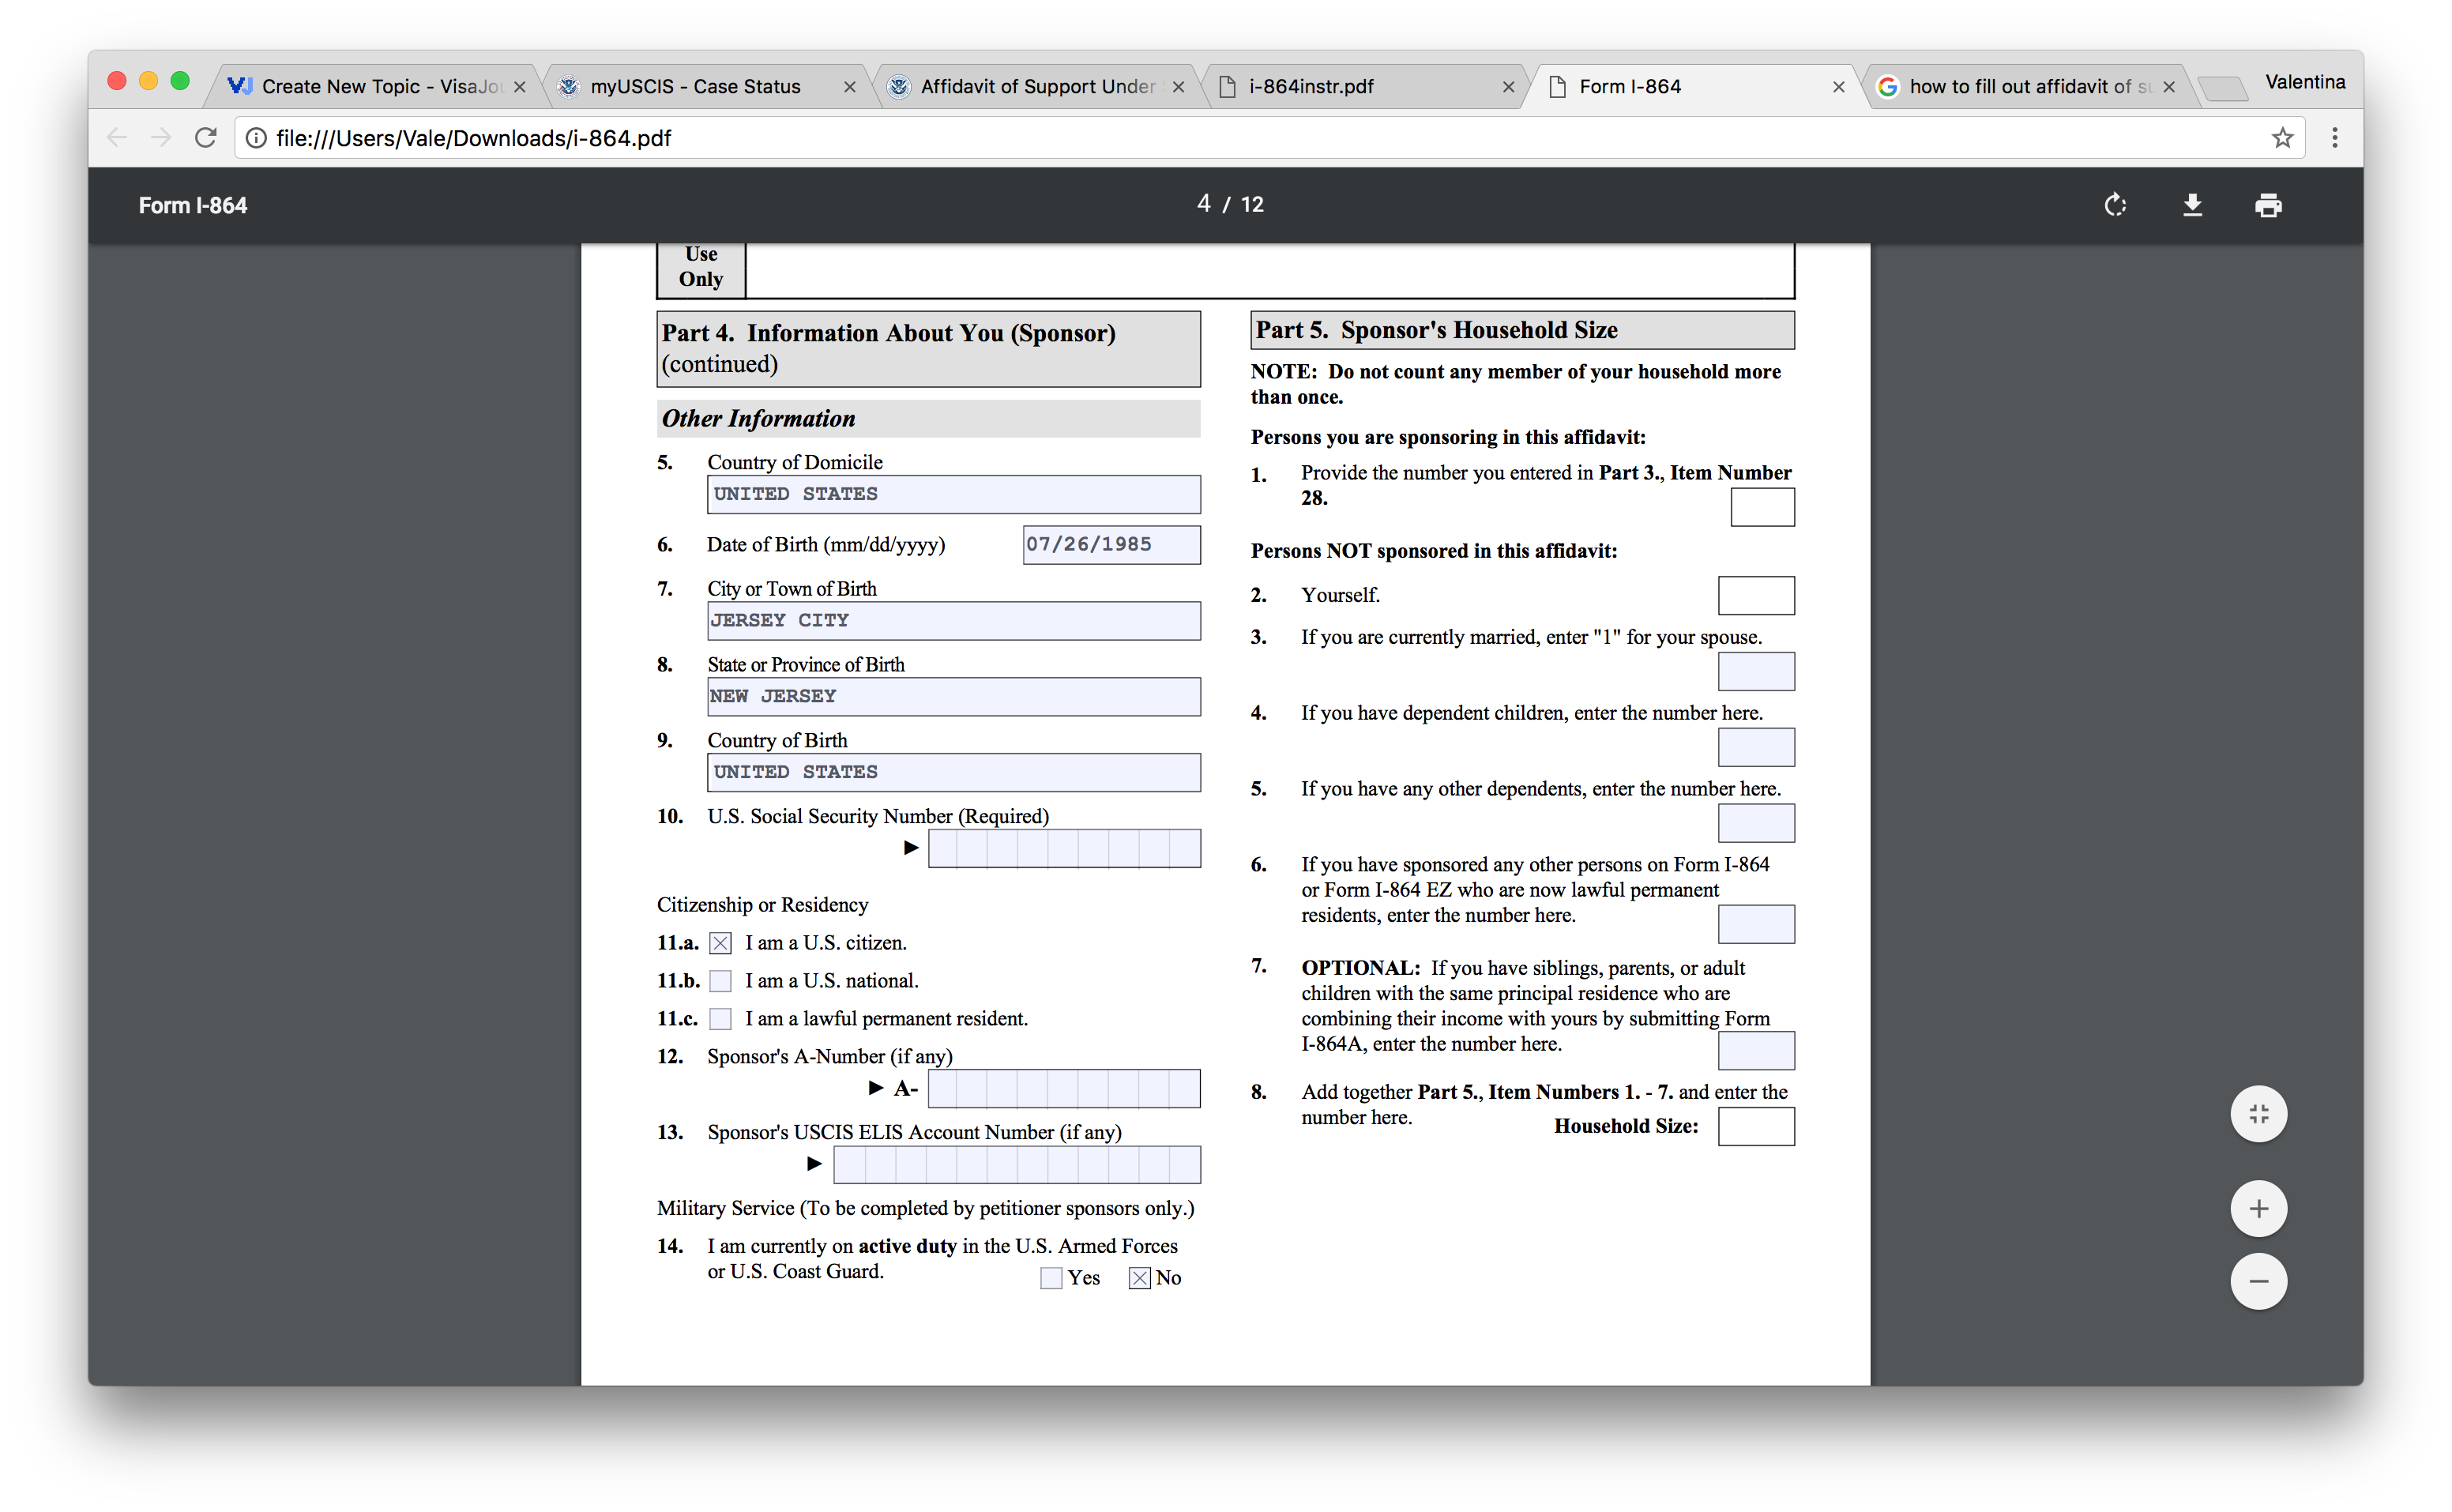The width and height of the screenshot is (2452, 1512).
Task: Close the Create New Topic tab
Action: click(x=519, y=87)
